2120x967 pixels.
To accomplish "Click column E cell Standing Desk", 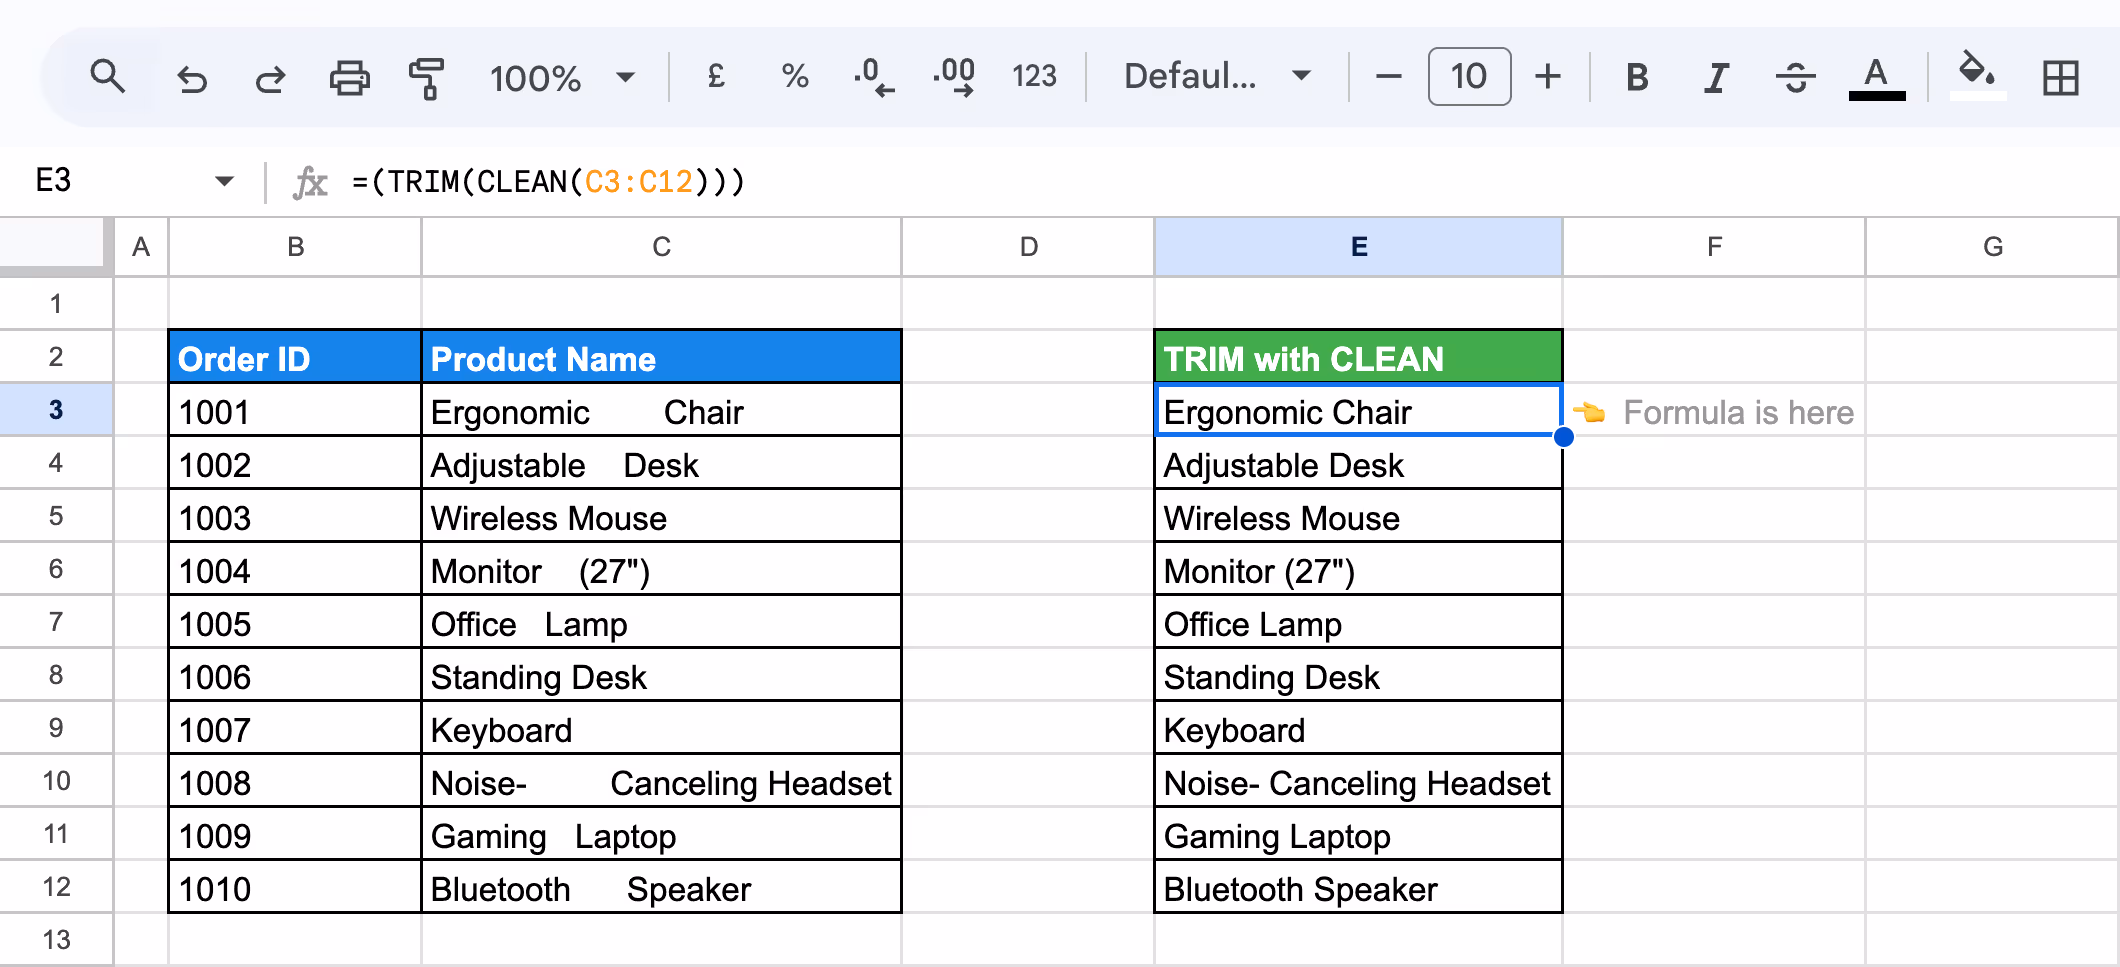I will click(x=1358, y=675).
